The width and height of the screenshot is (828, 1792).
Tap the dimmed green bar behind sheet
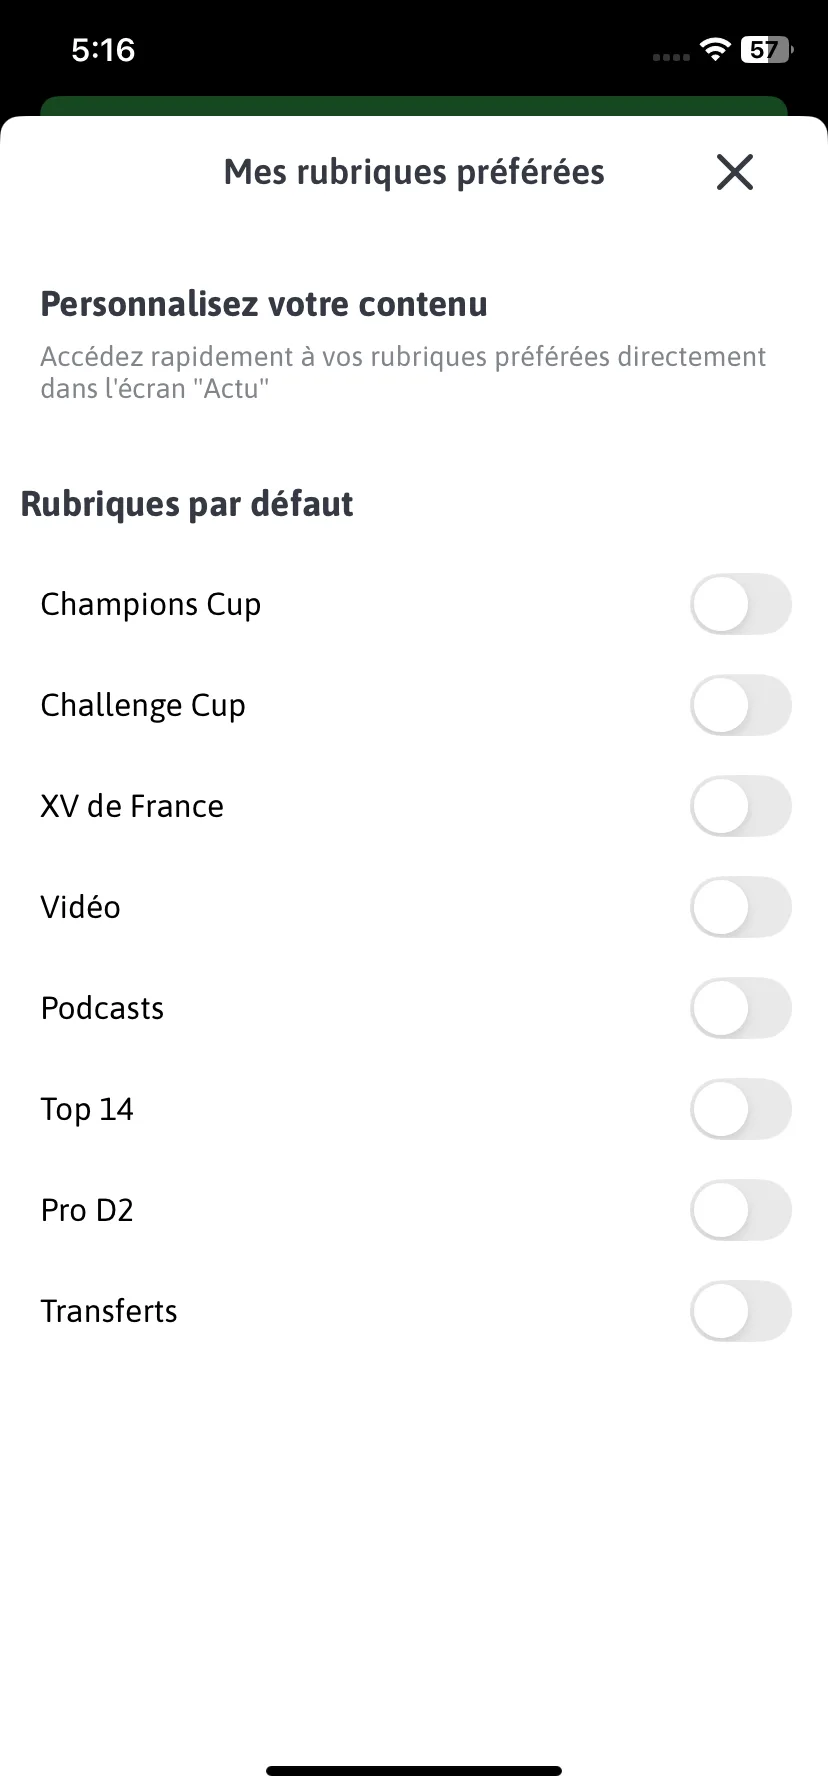(414, 105)
